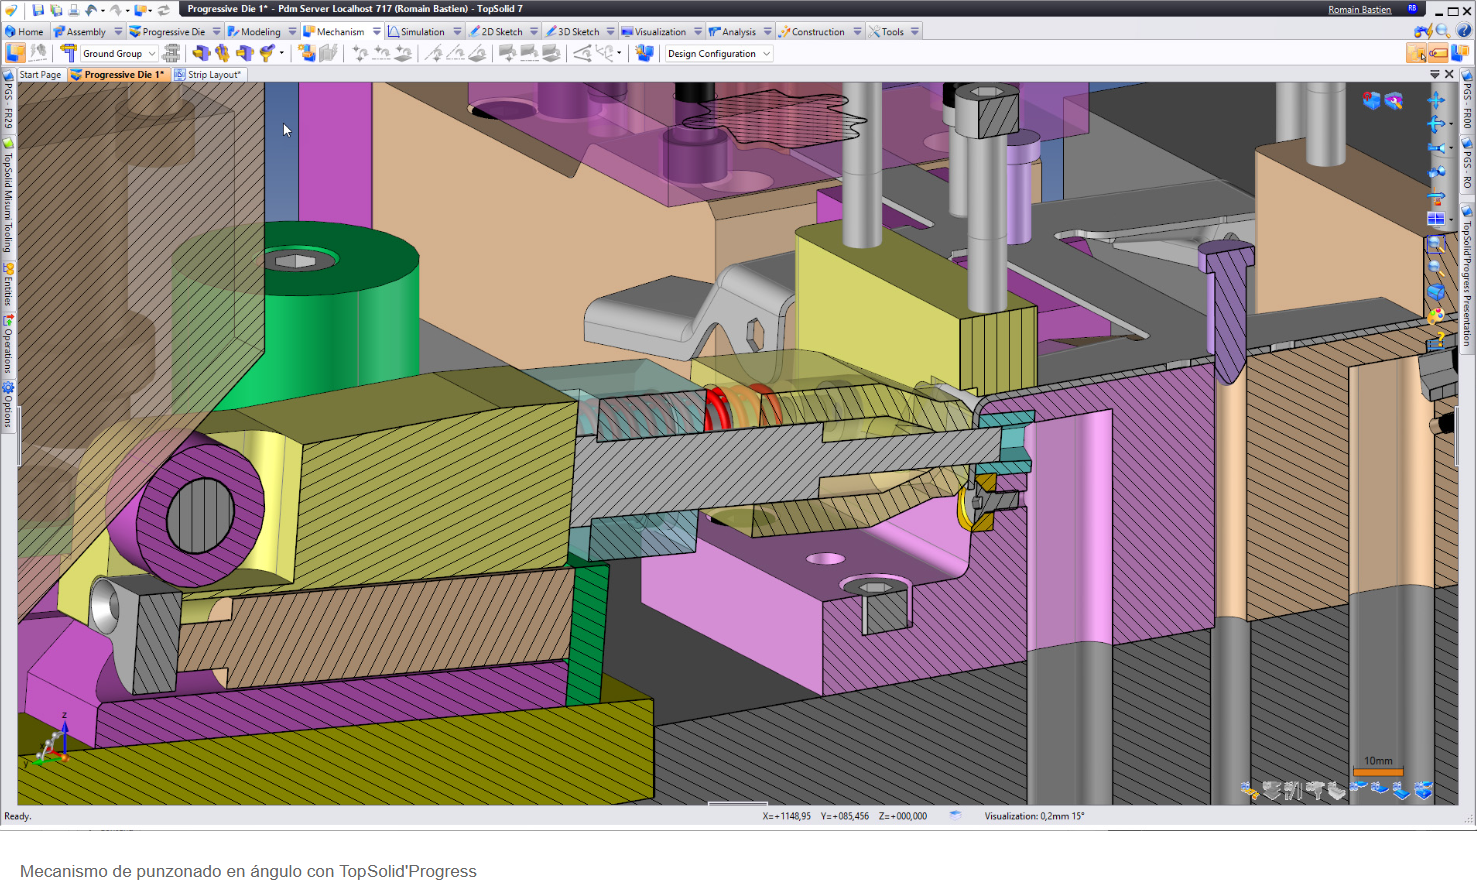
Task: Click the rendering color palette icon
Action: [1436, 316]
